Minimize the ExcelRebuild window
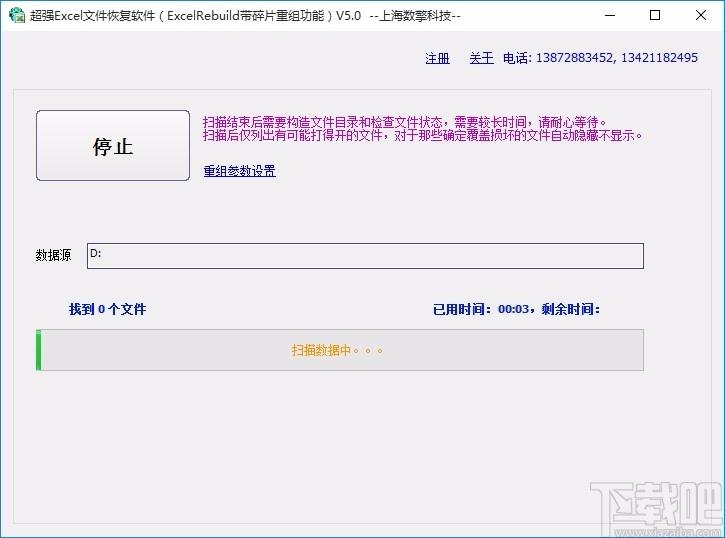The height and width of the screenshot is (538, 725). click(x=610, y=15)
